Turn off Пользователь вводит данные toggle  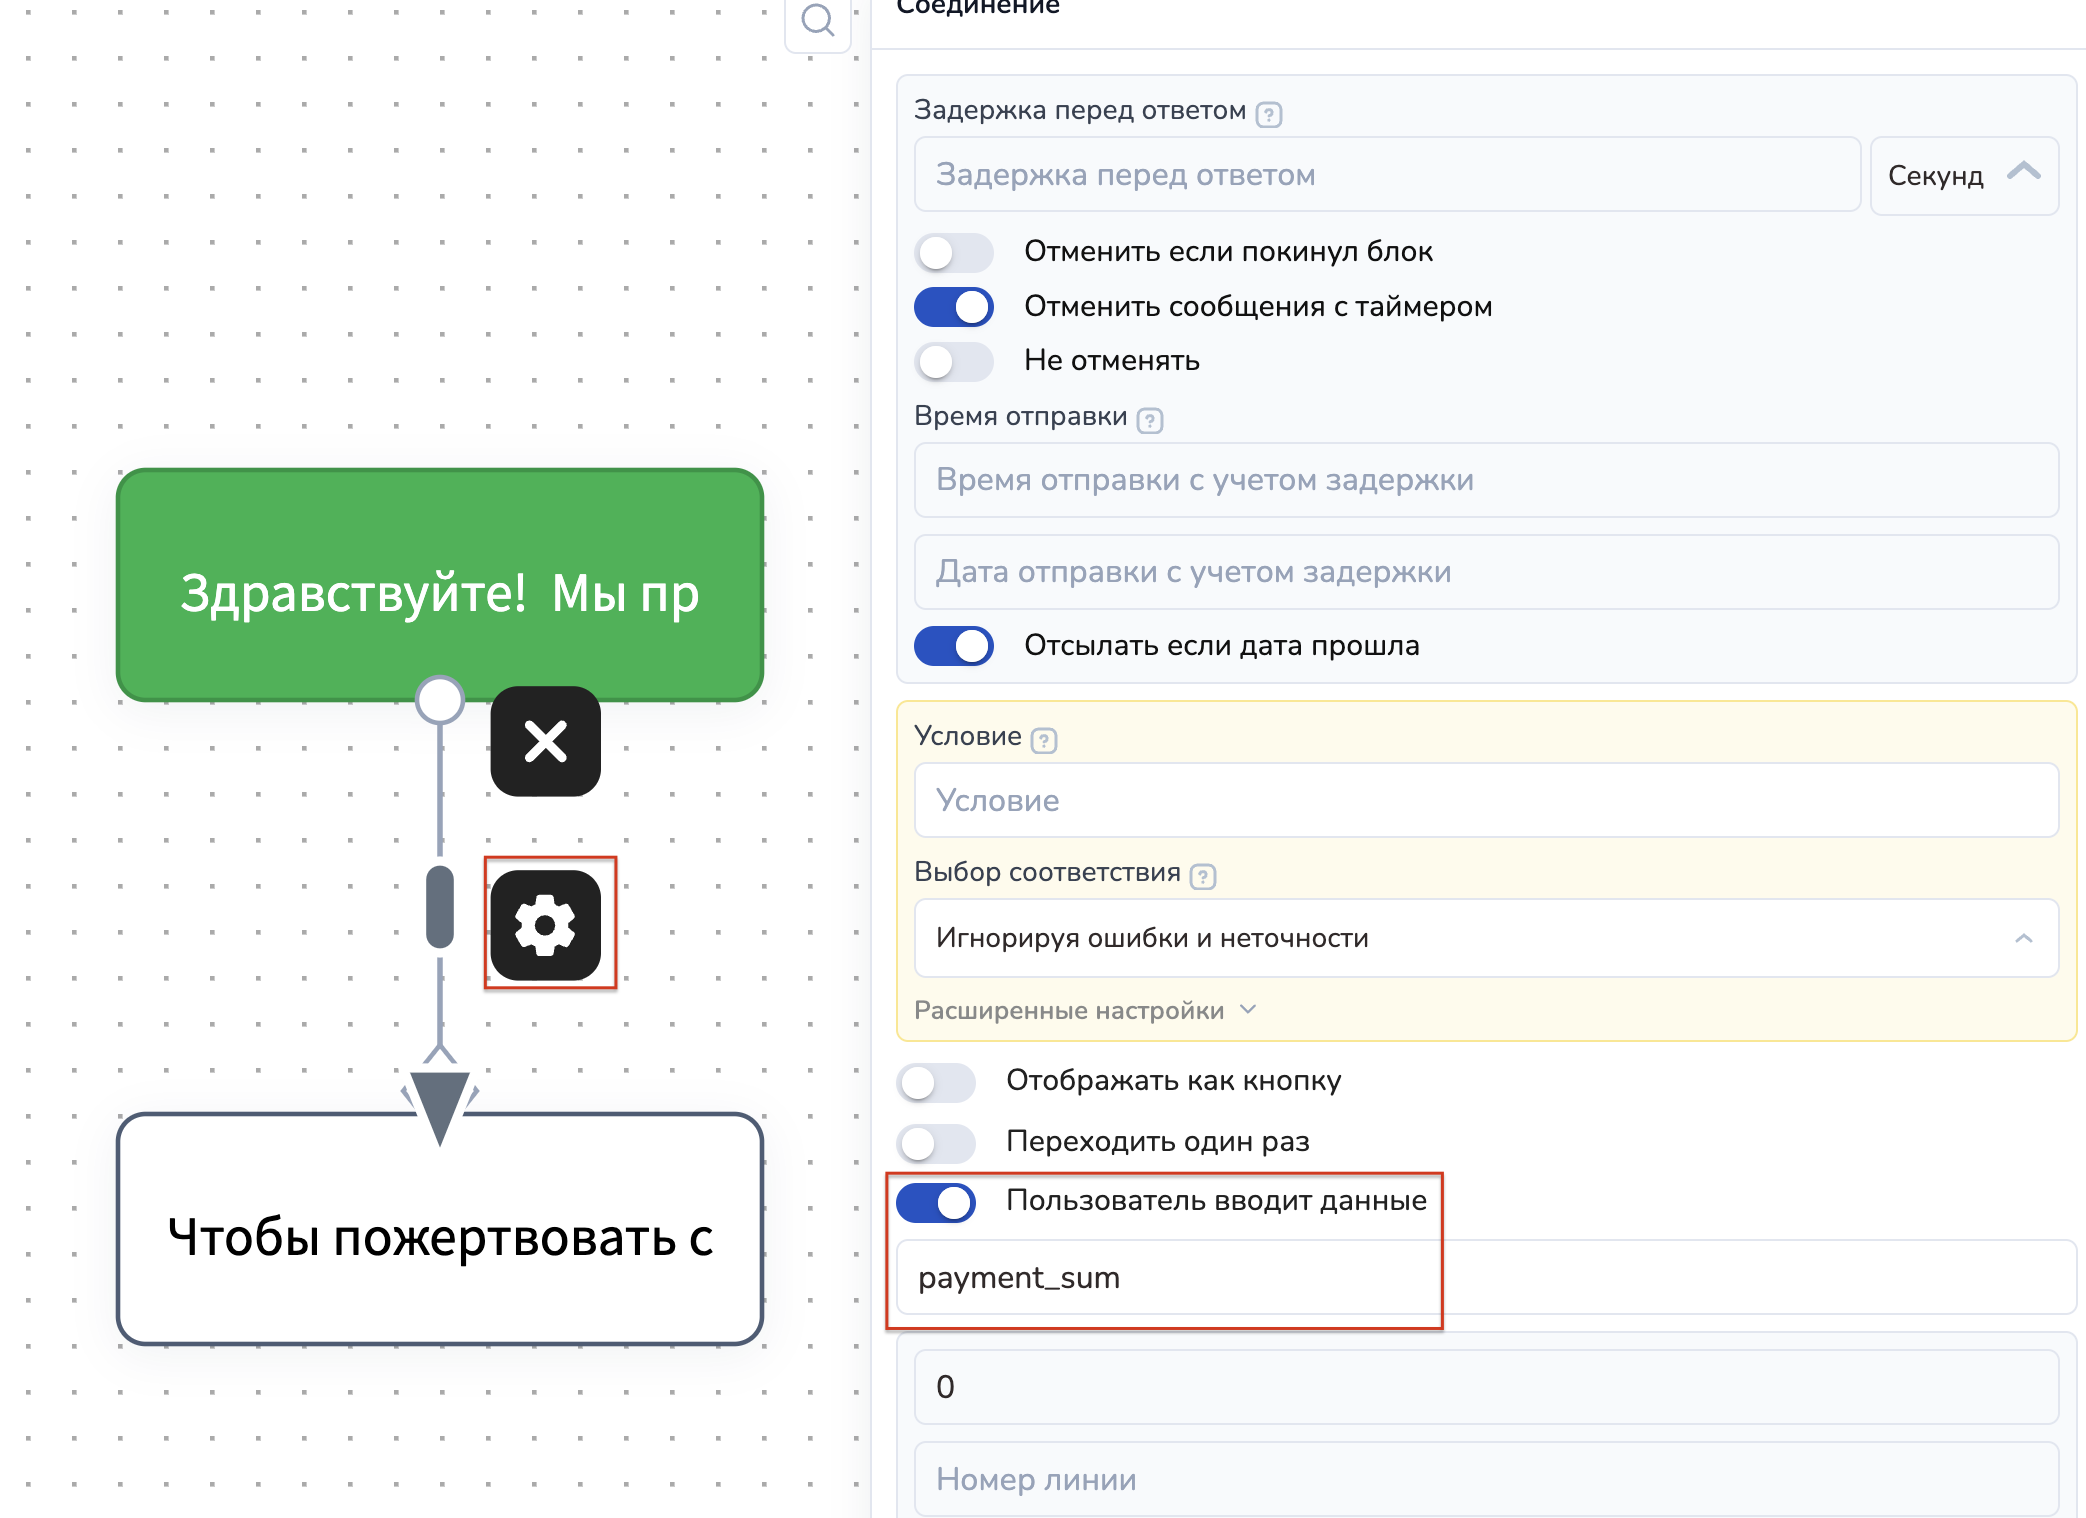pos(936,1202)
